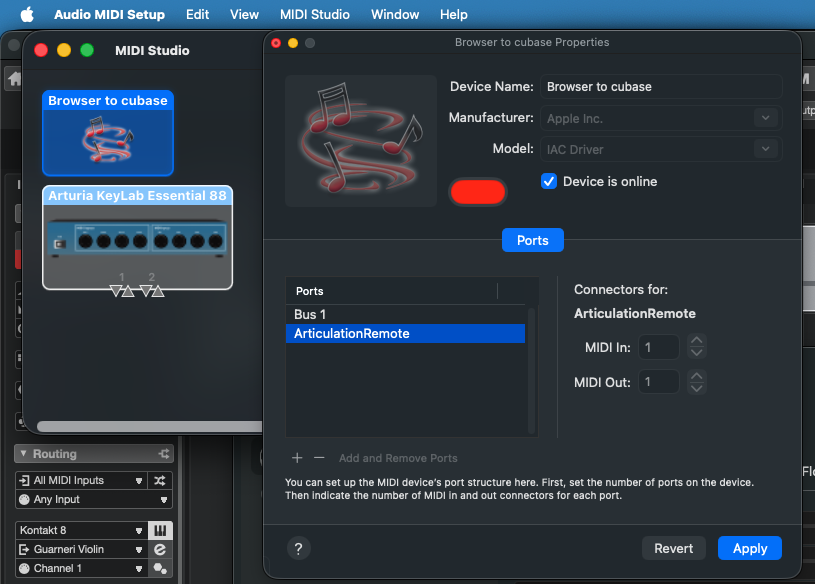Click the piano keys icon next to Kontakt 8

point(160,530)
